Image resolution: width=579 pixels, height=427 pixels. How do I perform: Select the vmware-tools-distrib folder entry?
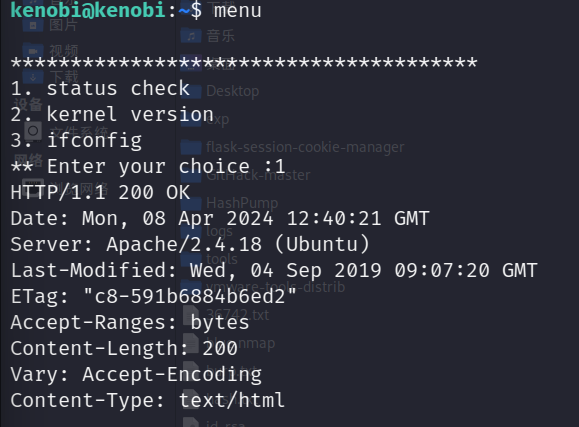(x=275, y=287)
